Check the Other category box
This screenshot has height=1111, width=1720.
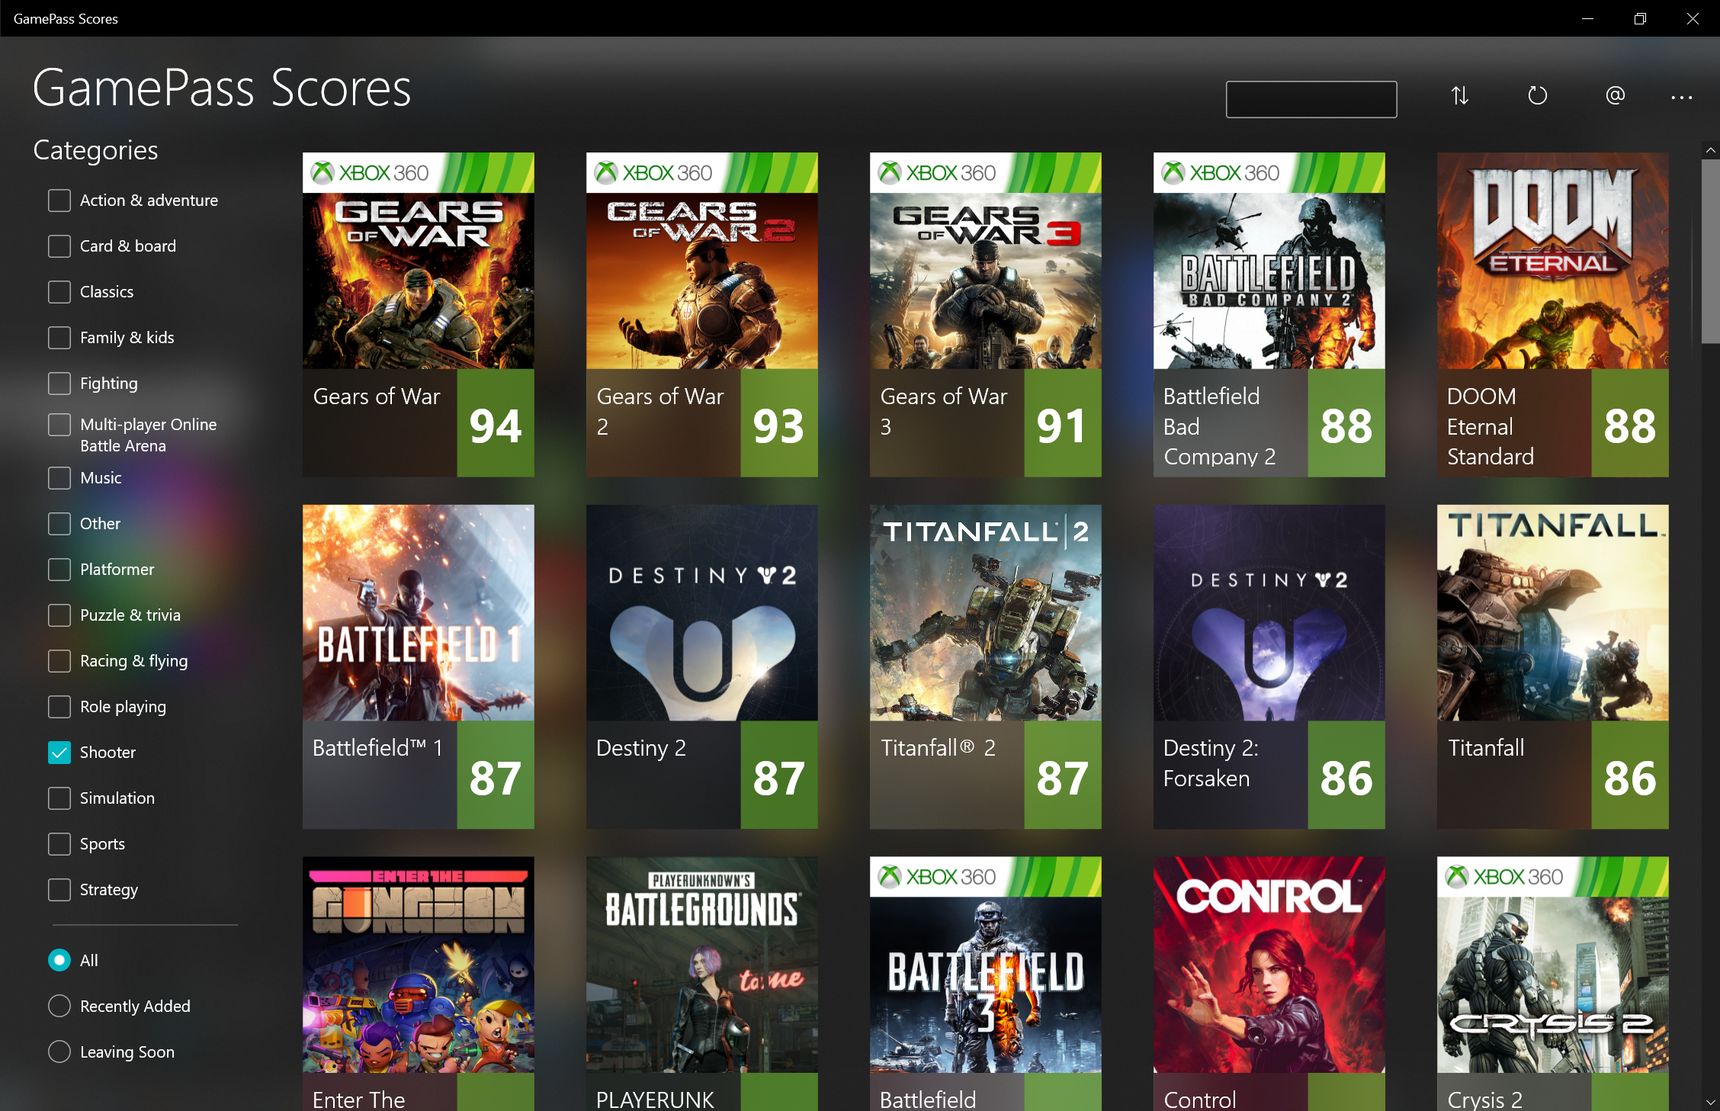click(60, 524)
